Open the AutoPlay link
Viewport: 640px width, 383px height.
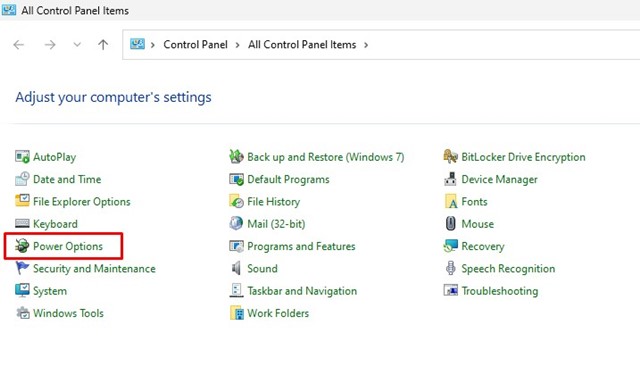point(54,157)
